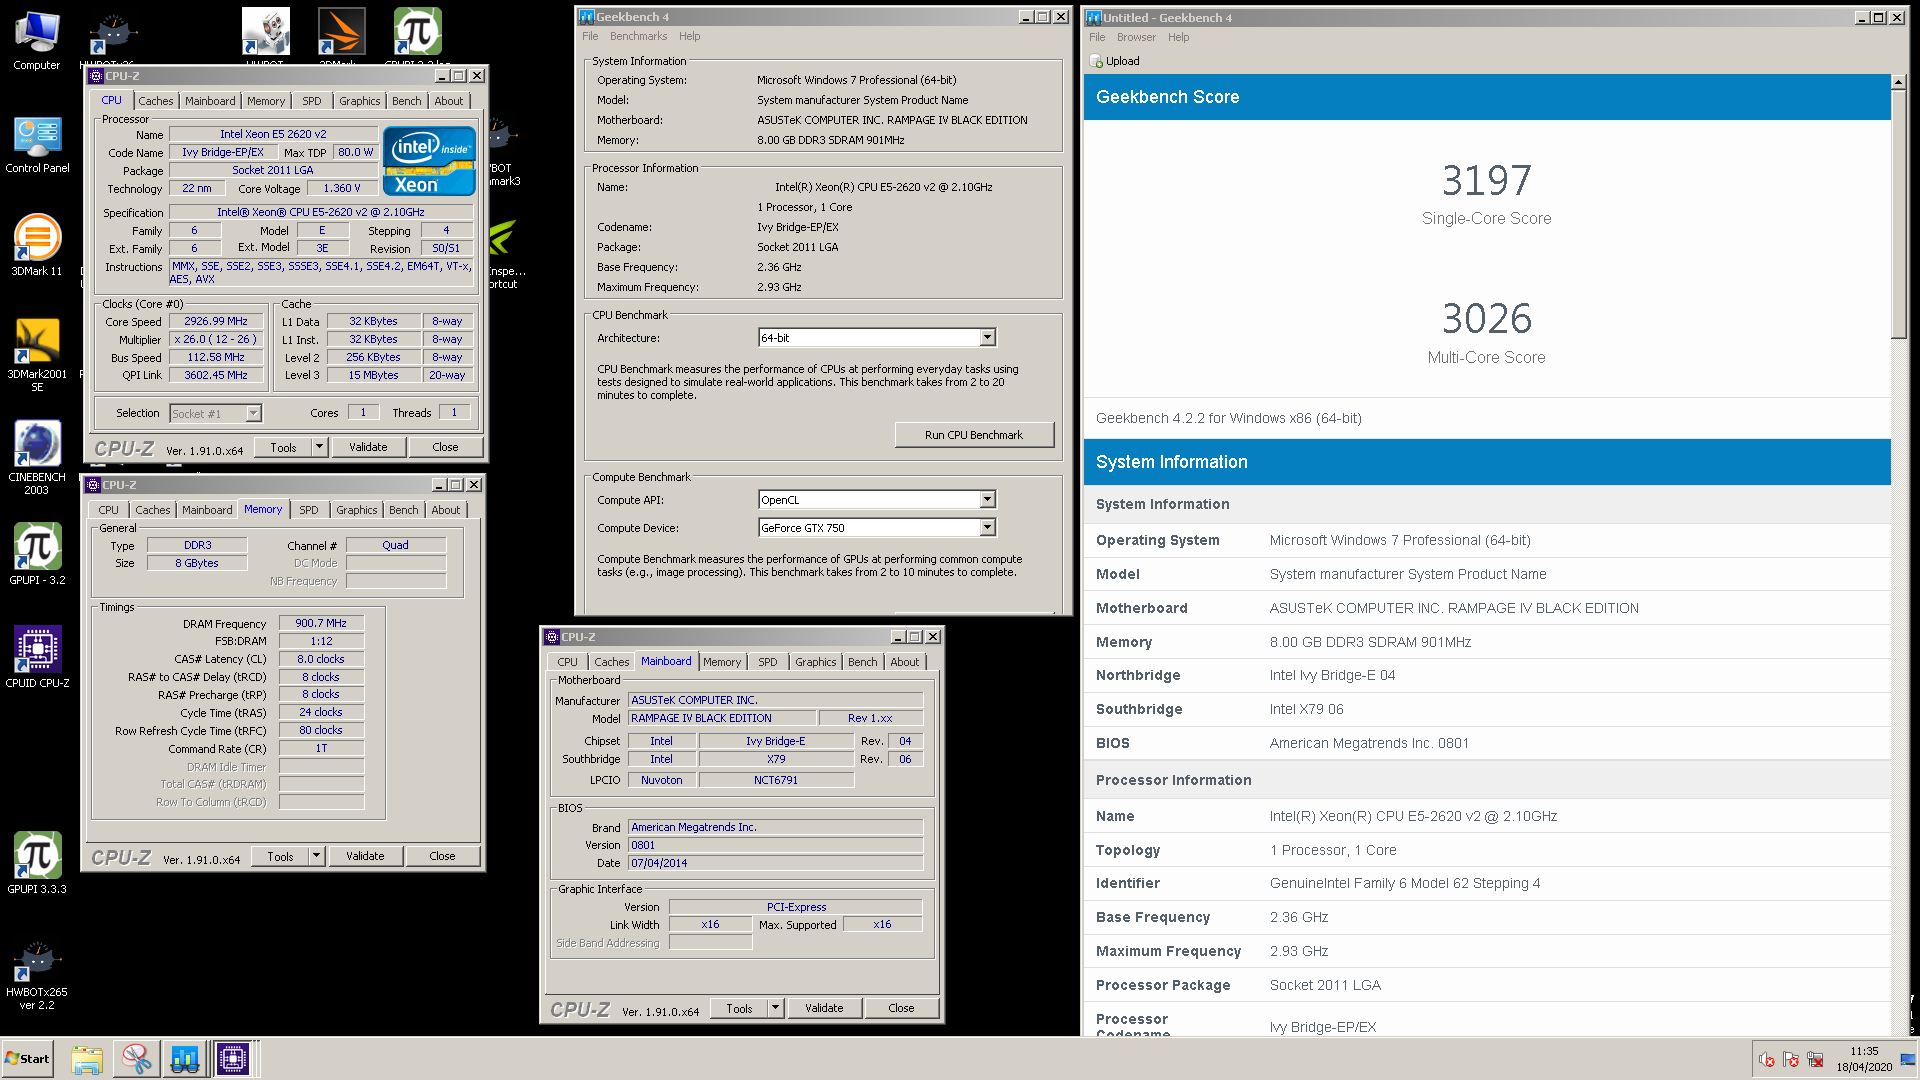Open the Computer desktop icon

tap(37, 41)
